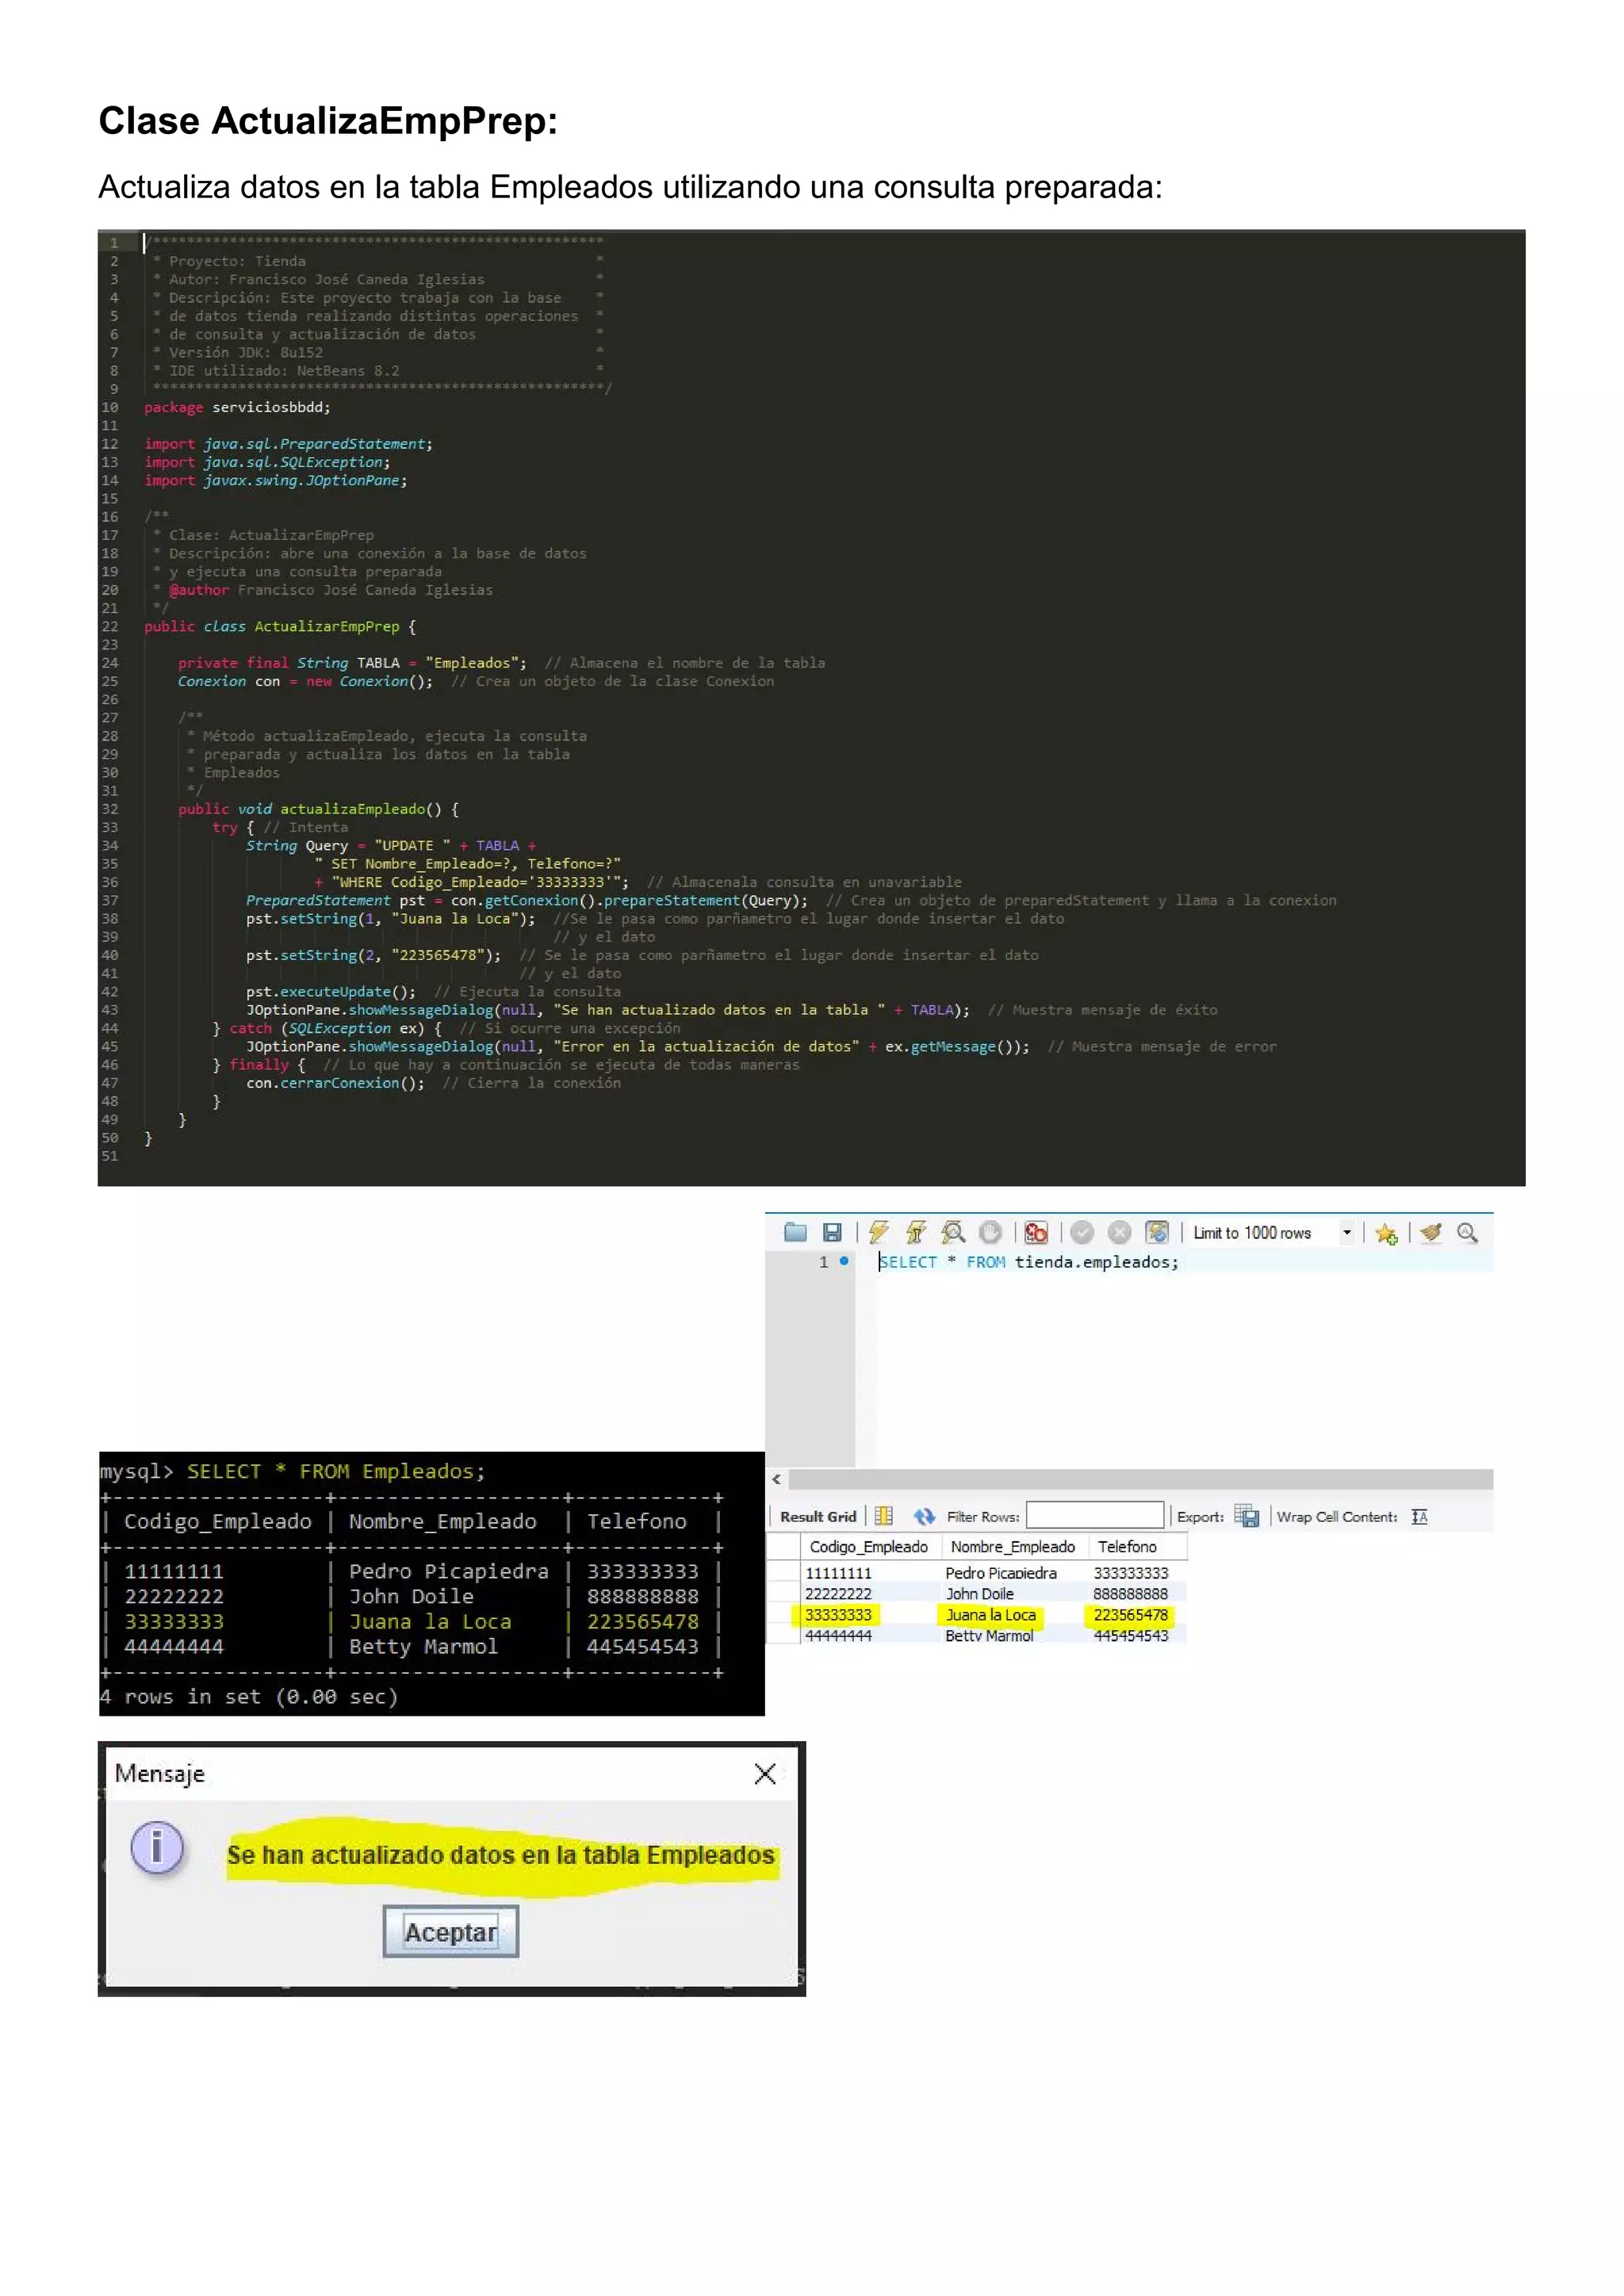This screenshot has width=1624, height=2296.
Task: Save the SQL script with disk icon
Action: pyautogui.click(x=832, y=1232)
